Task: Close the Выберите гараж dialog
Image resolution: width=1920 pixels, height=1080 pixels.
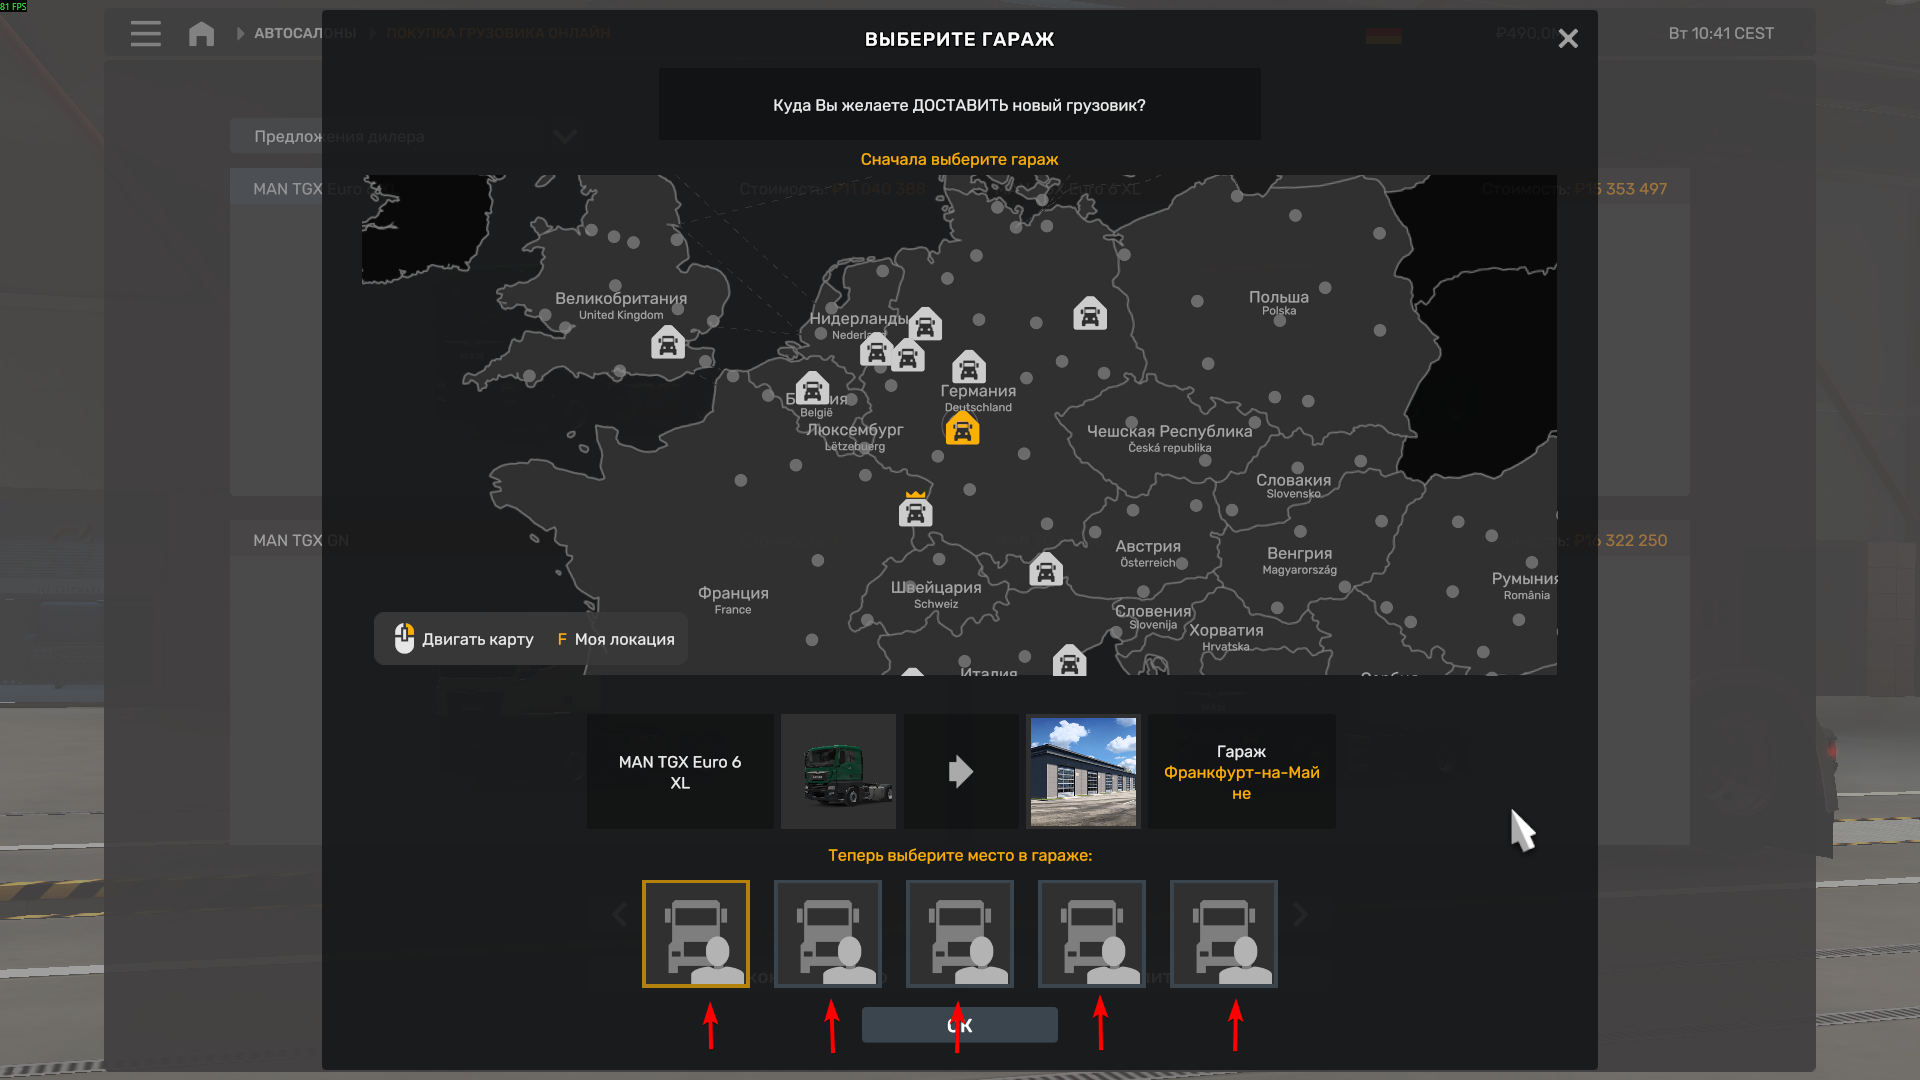Action: [x=1568, y=39]
